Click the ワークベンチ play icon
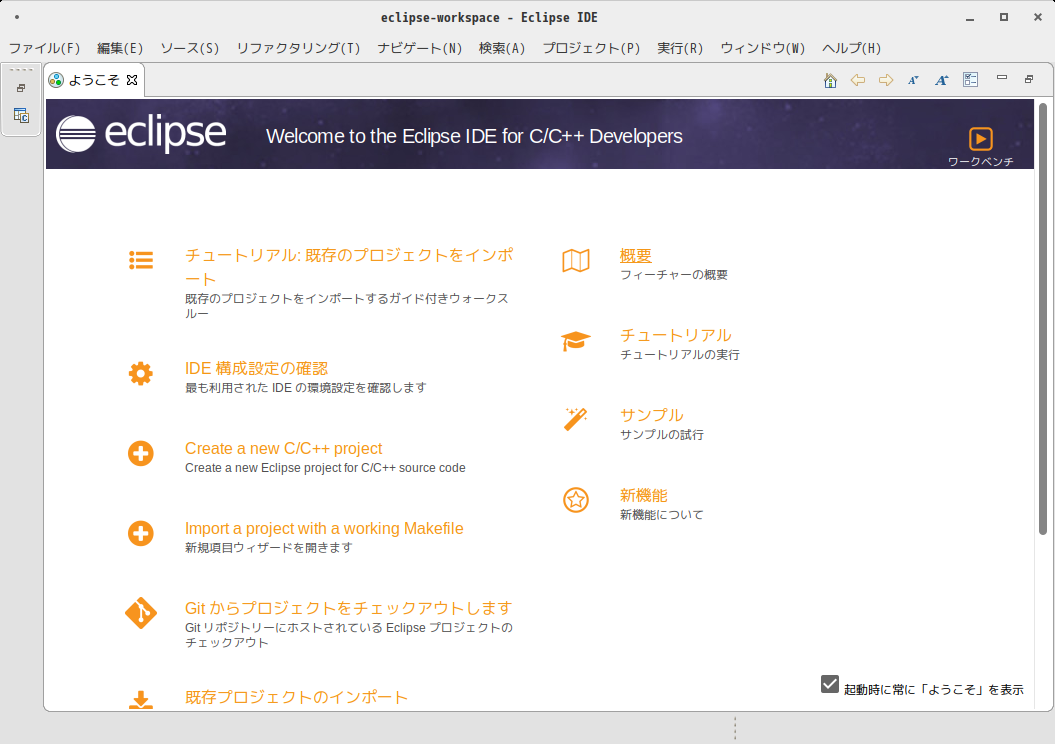 point(980,139)
